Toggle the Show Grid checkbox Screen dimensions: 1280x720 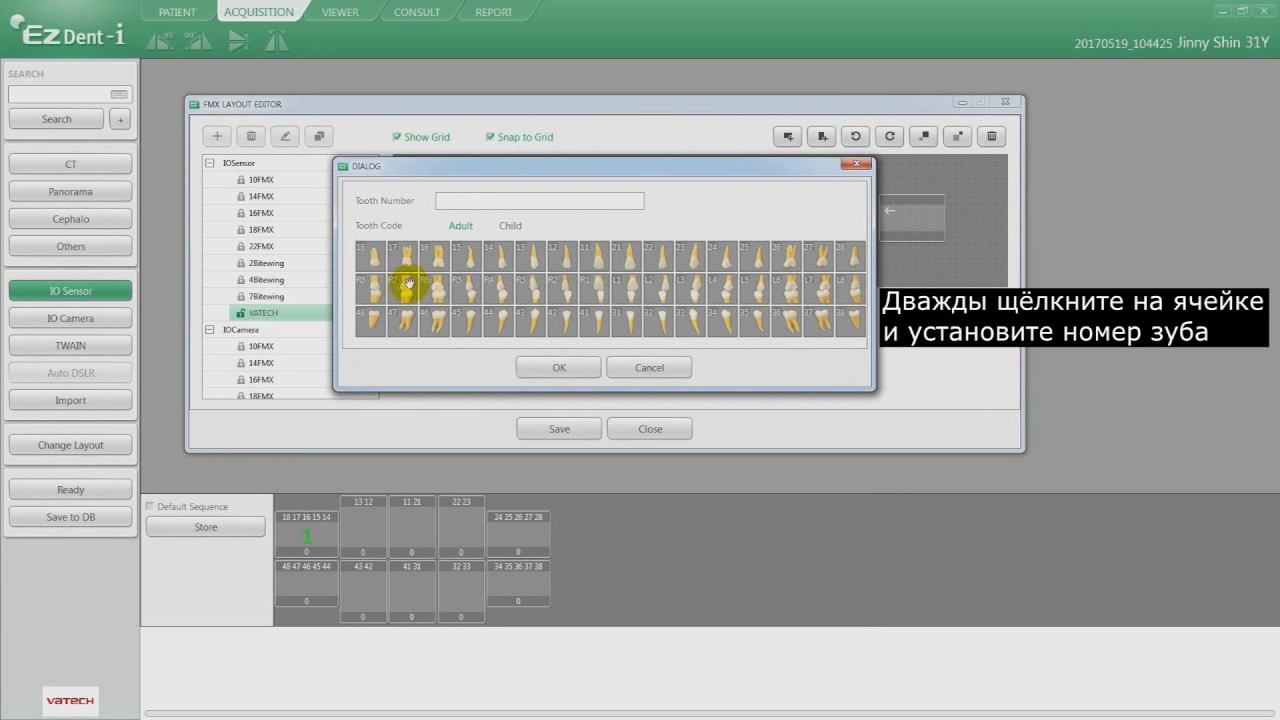pyautogui.click(x=397, y=137)
